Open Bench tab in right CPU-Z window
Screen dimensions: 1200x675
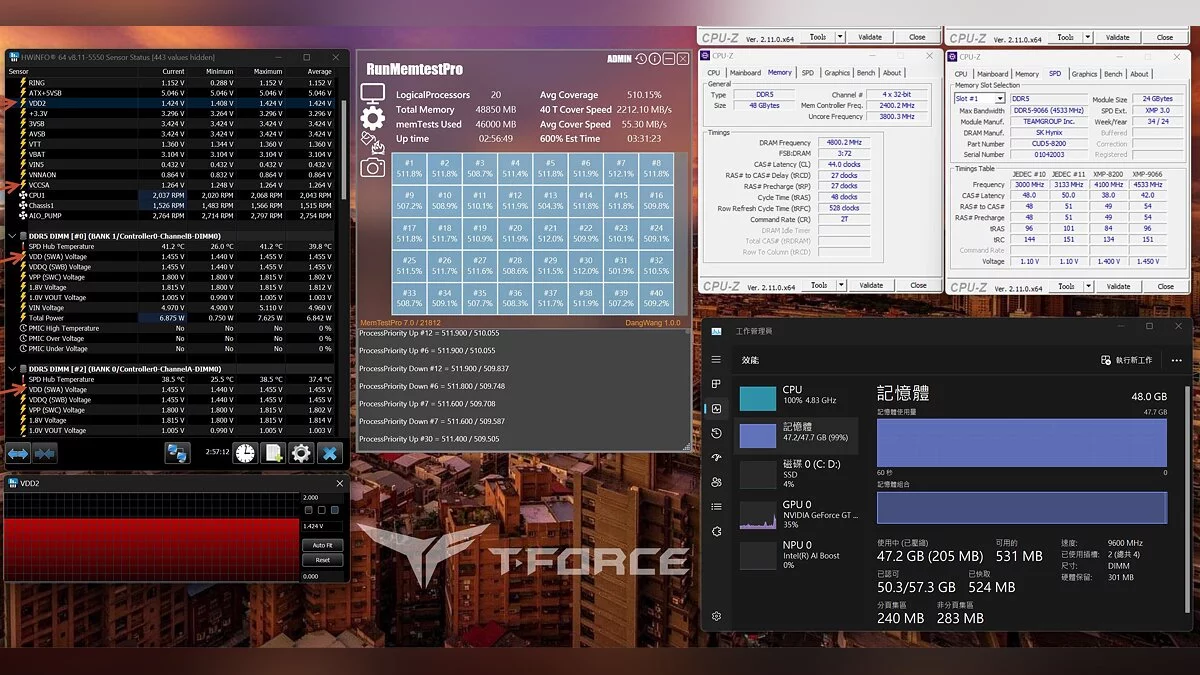pyautogui.click(x=1113, y=74)
